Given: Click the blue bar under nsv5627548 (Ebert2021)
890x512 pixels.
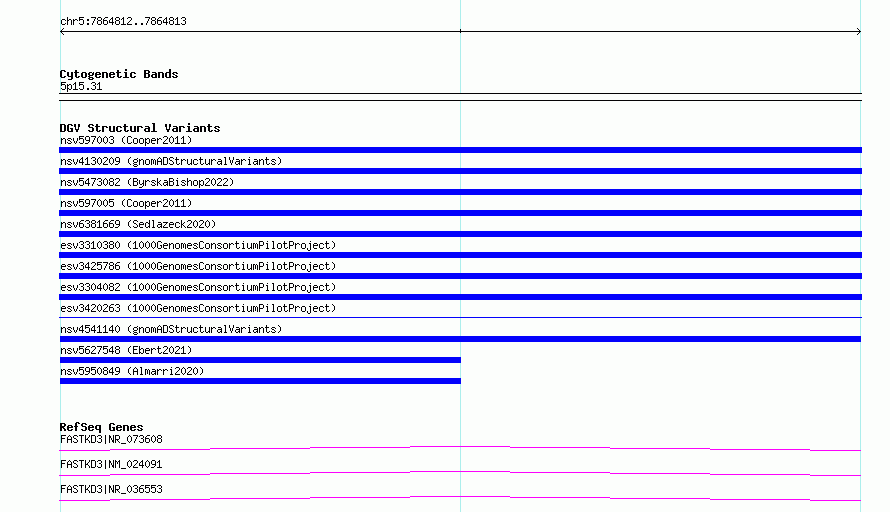Looking at the screenshot, I should click(260, 360).
